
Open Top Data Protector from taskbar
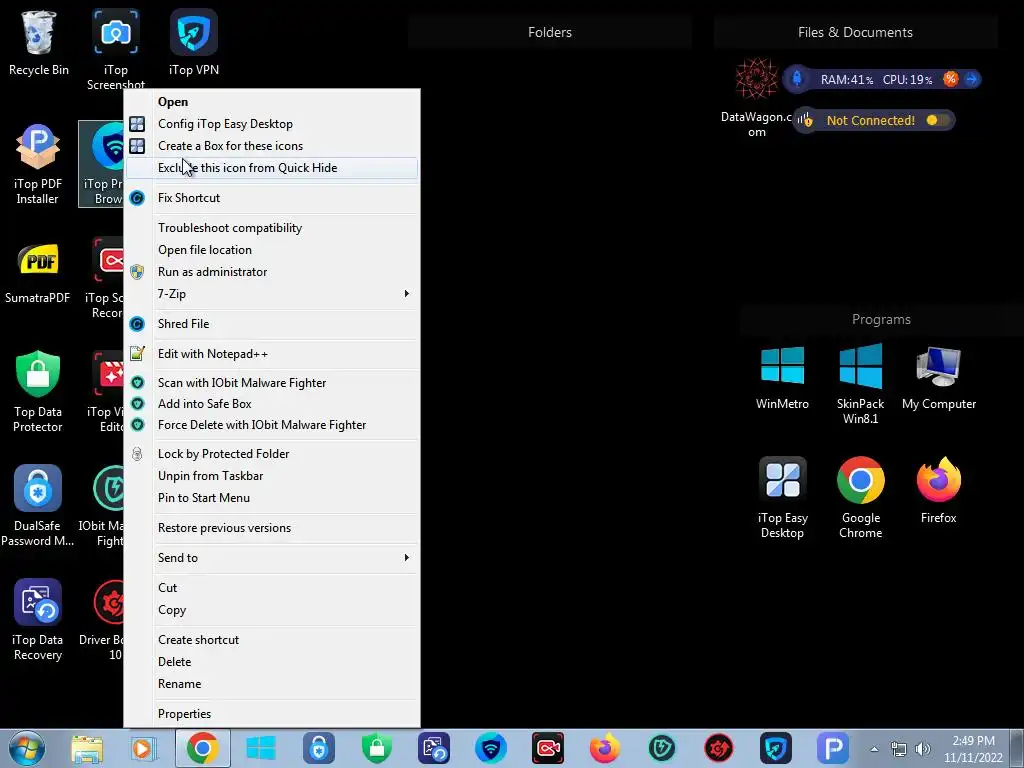point(377,748)
